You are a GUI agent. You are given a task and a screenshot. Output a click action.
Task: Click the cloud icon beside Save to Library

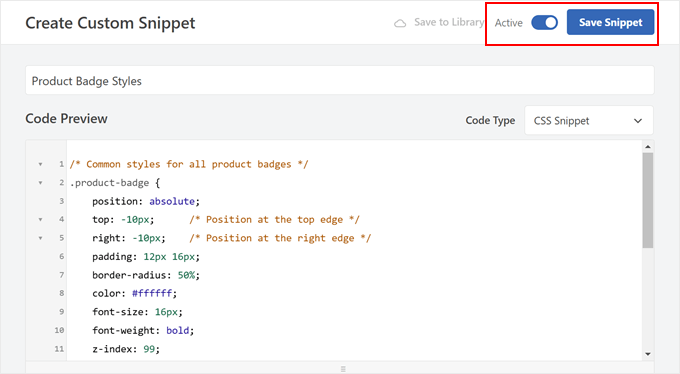point(400,23)
